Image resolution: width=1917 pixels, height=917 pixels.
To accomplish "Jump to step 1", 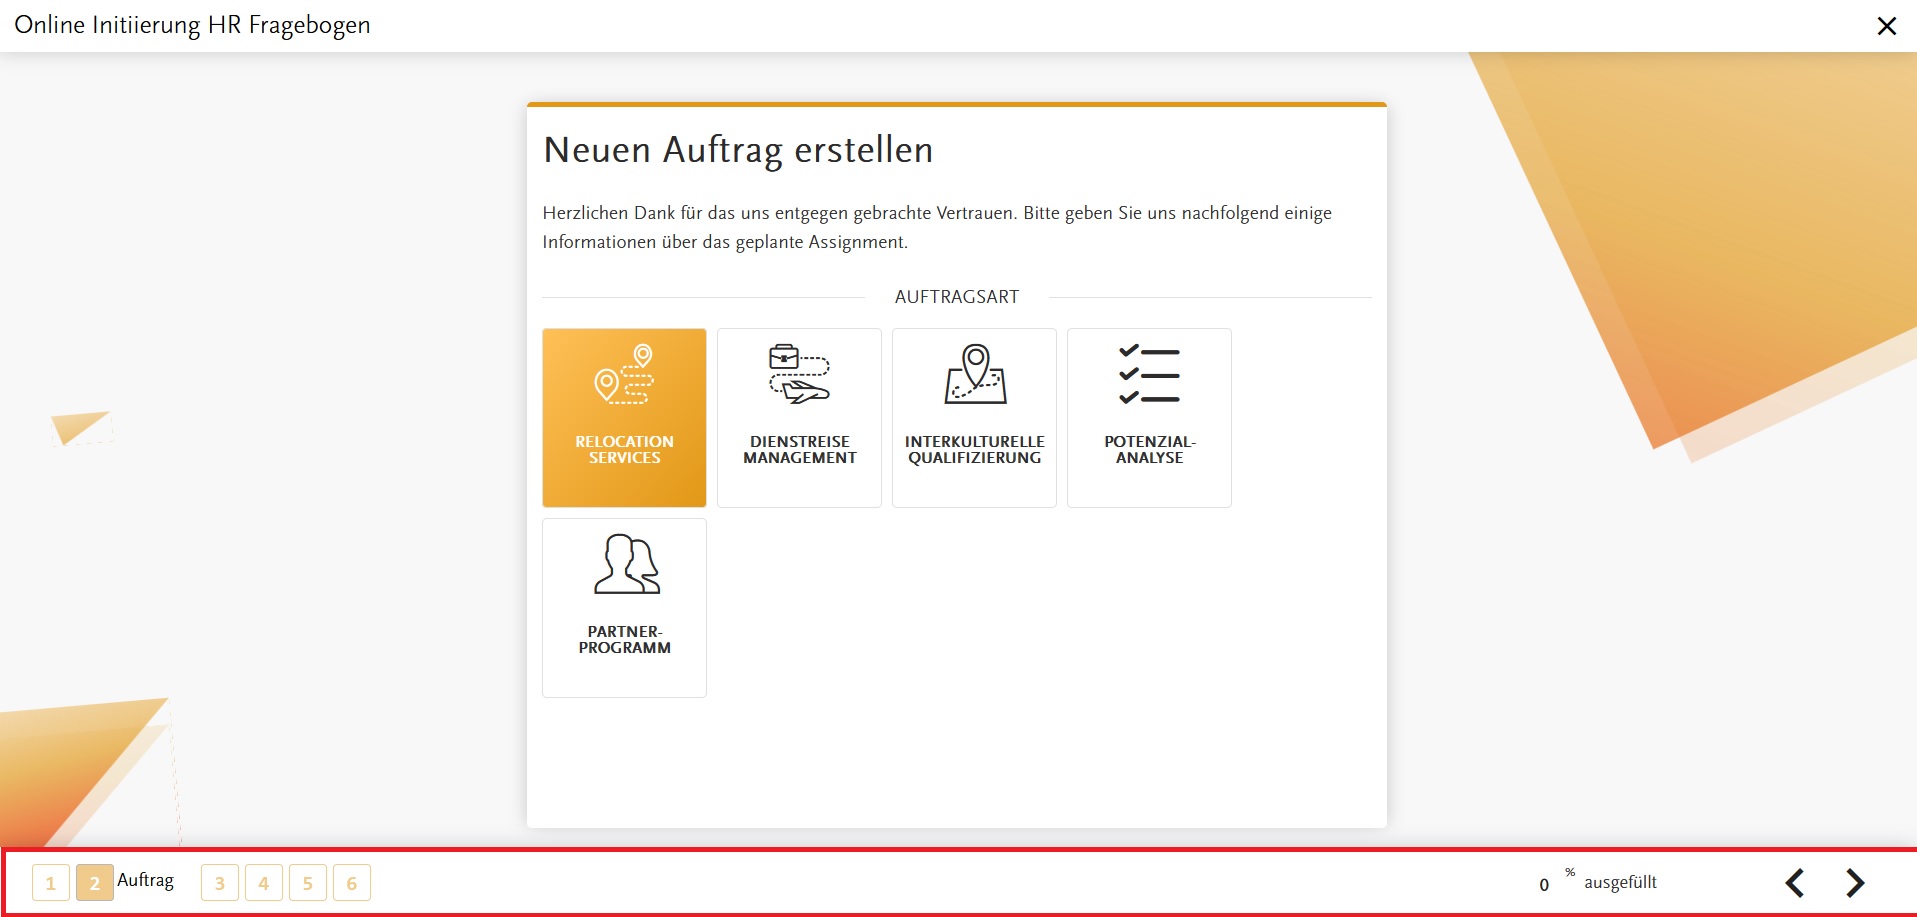I will (x=51, y=883).
